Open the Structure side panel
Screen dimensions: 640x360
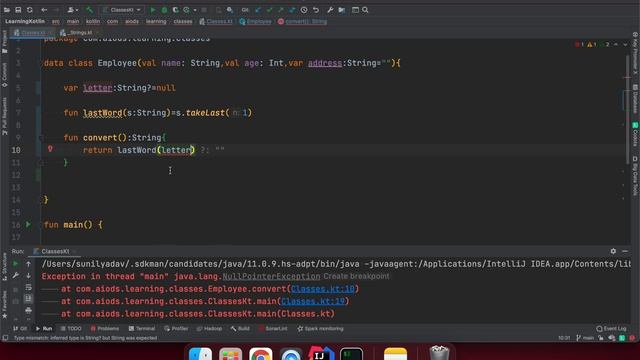4,266
